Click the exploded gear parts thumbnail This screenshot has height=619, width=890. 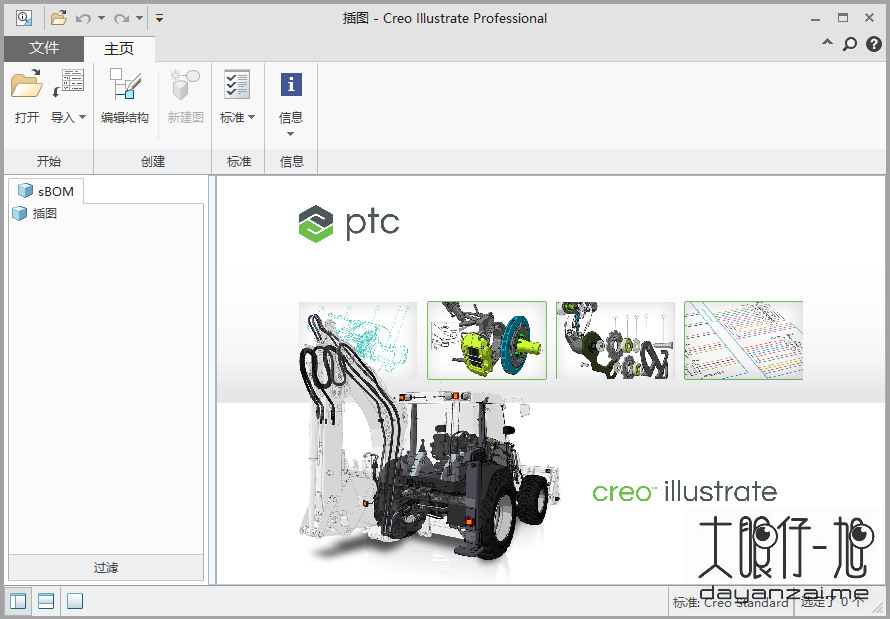[615, 340]
